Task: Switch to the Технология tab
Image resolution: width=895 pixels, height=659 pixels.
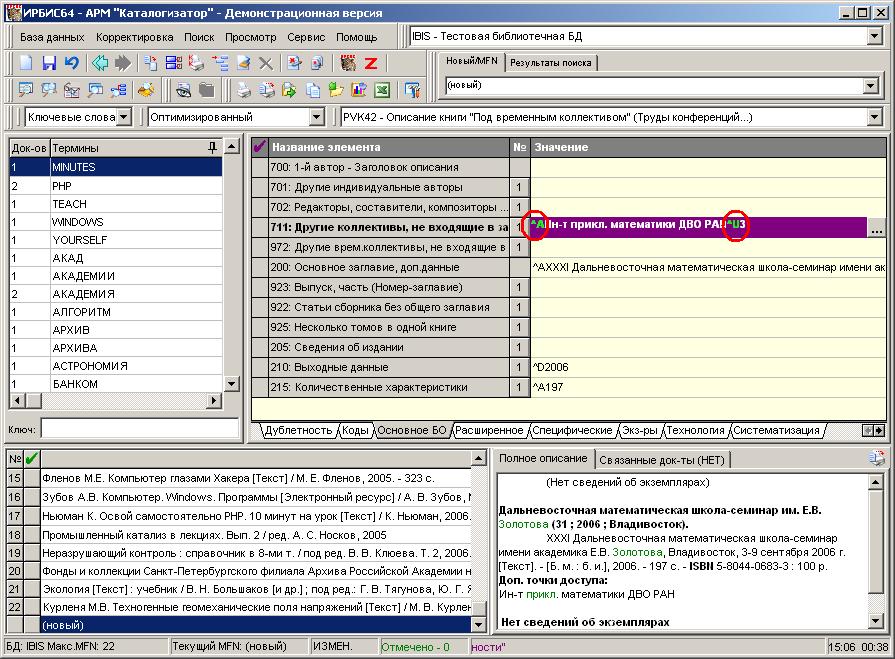Action: [x=695, y=430]
